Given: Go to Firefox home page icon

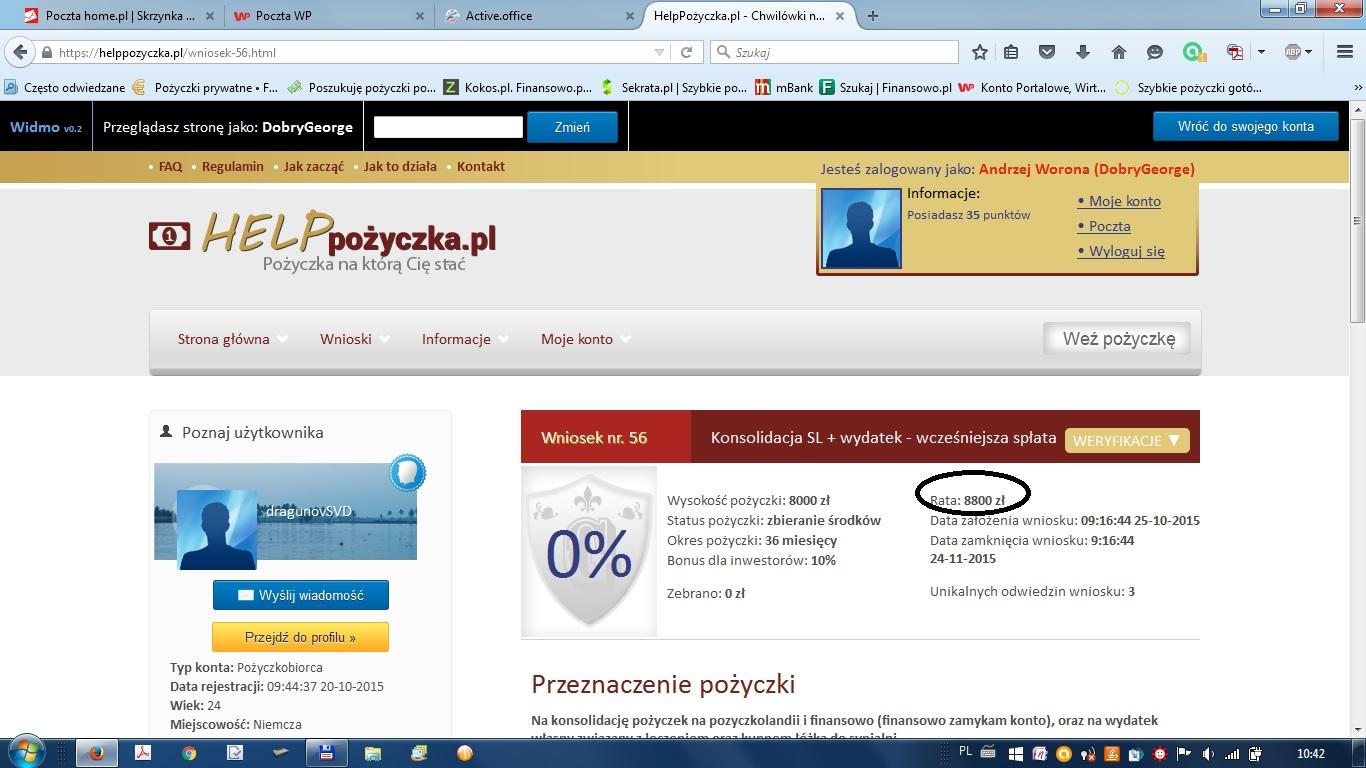Looking at the screenshot, I should (x=1119, y=52).
